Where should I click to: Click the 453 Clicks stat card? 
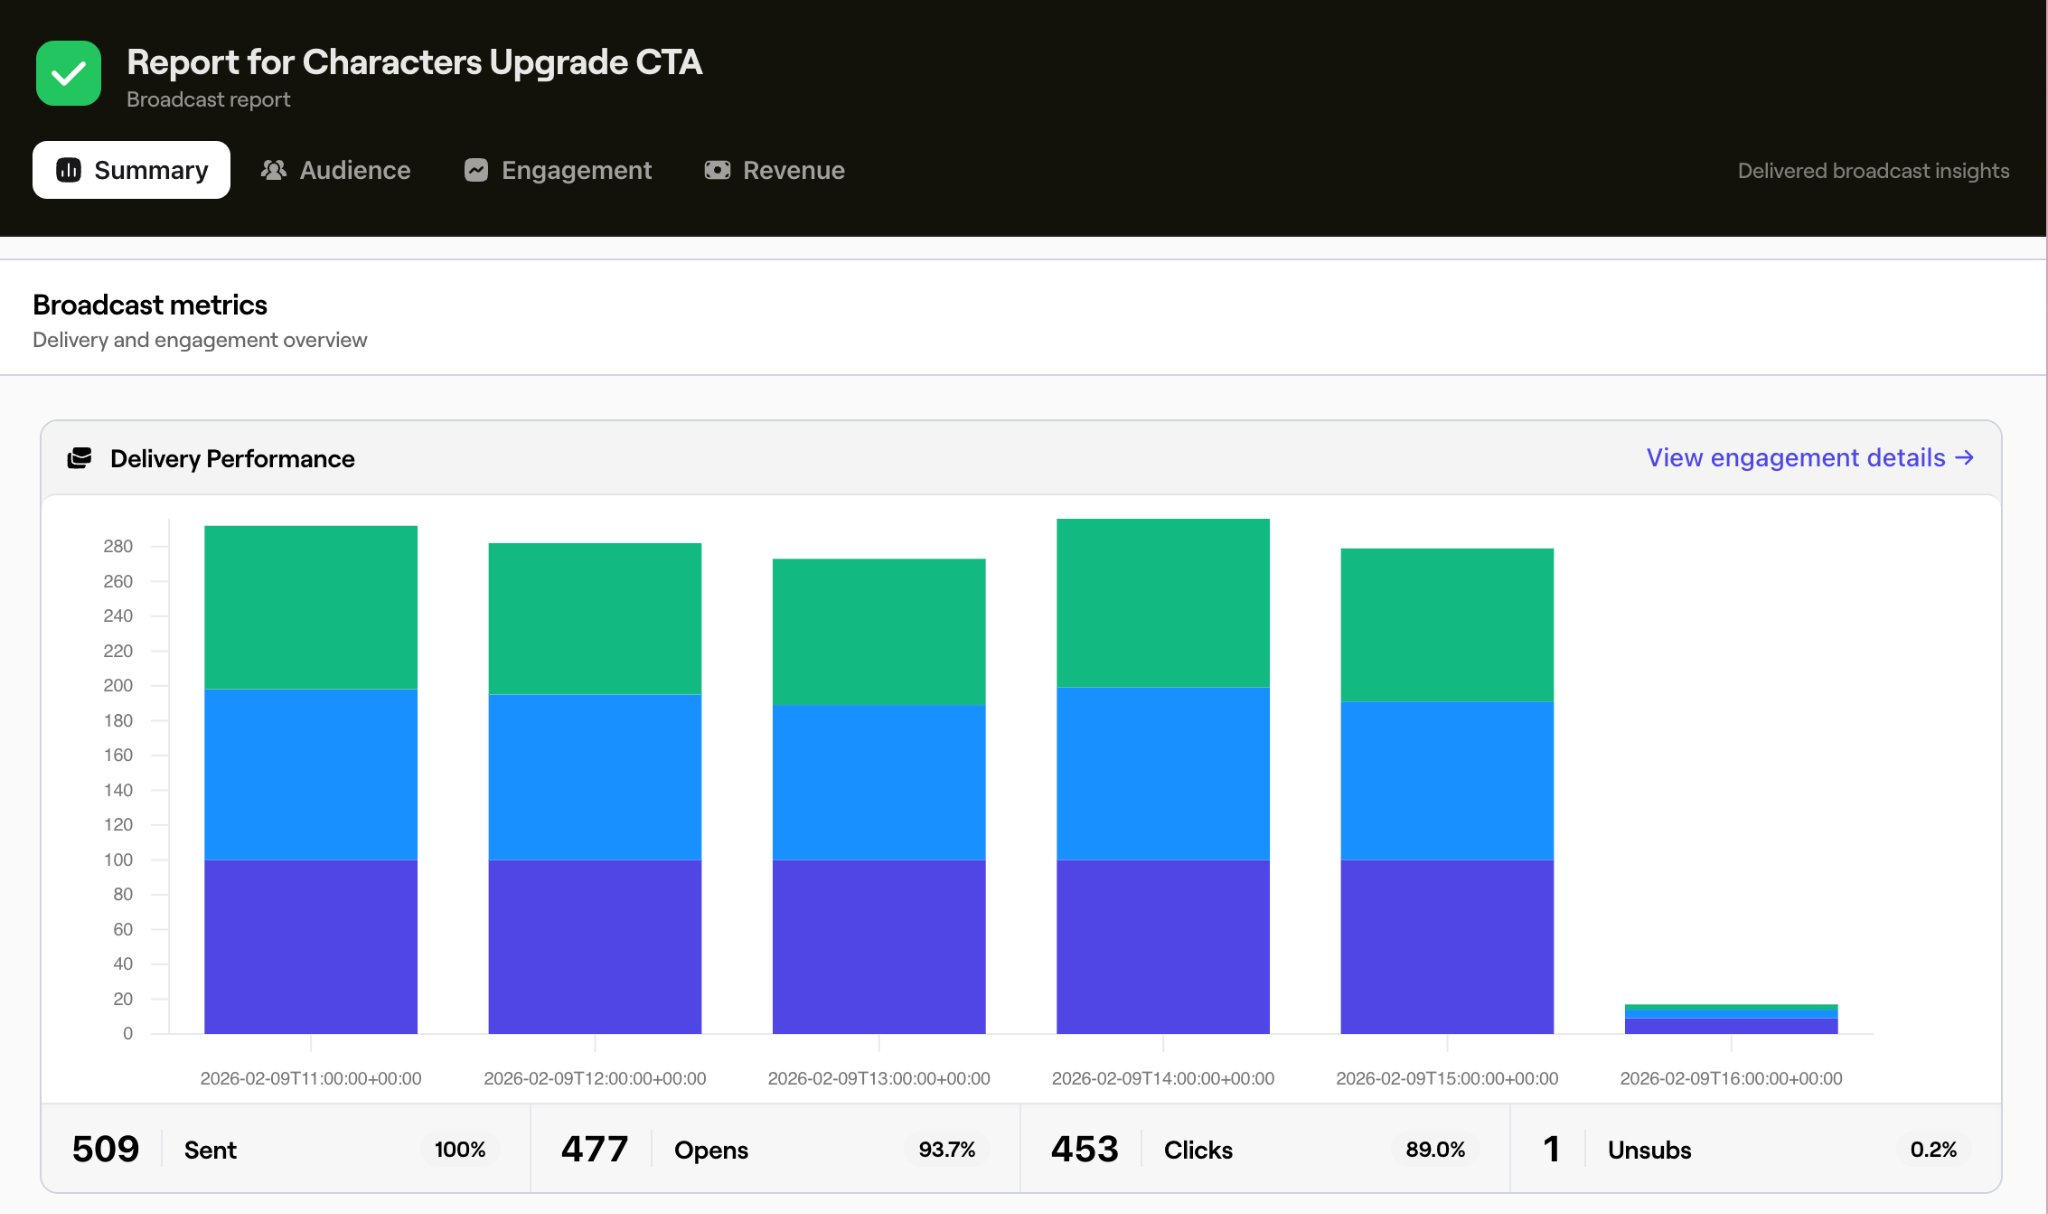(x=1264, y=1149)
